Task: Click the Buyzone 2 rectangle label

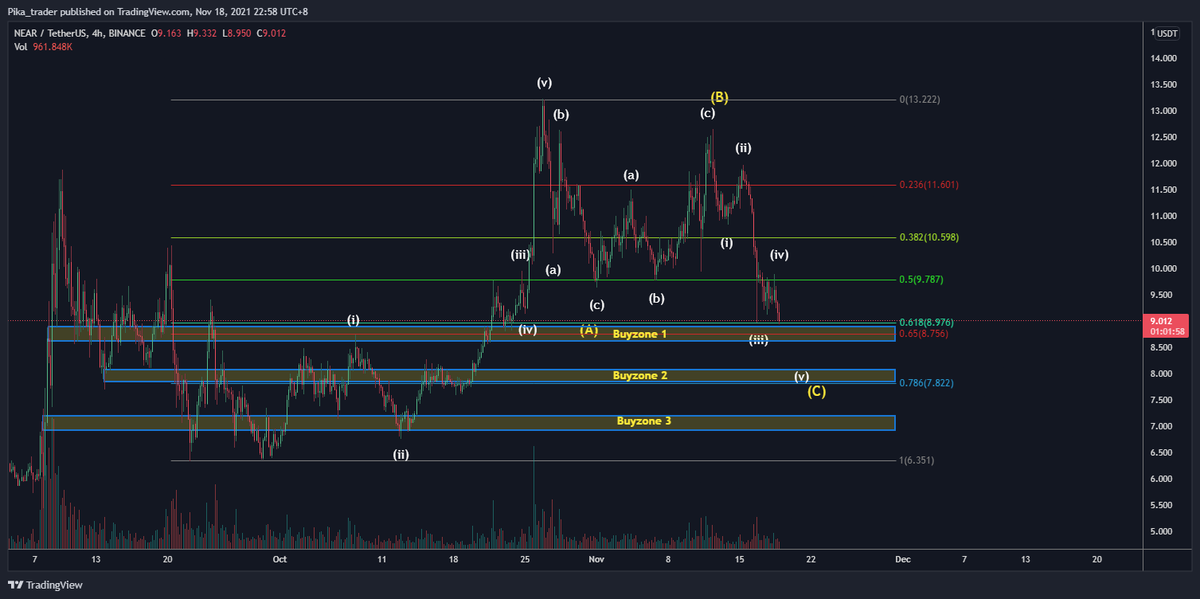Action: coord(640,376)
